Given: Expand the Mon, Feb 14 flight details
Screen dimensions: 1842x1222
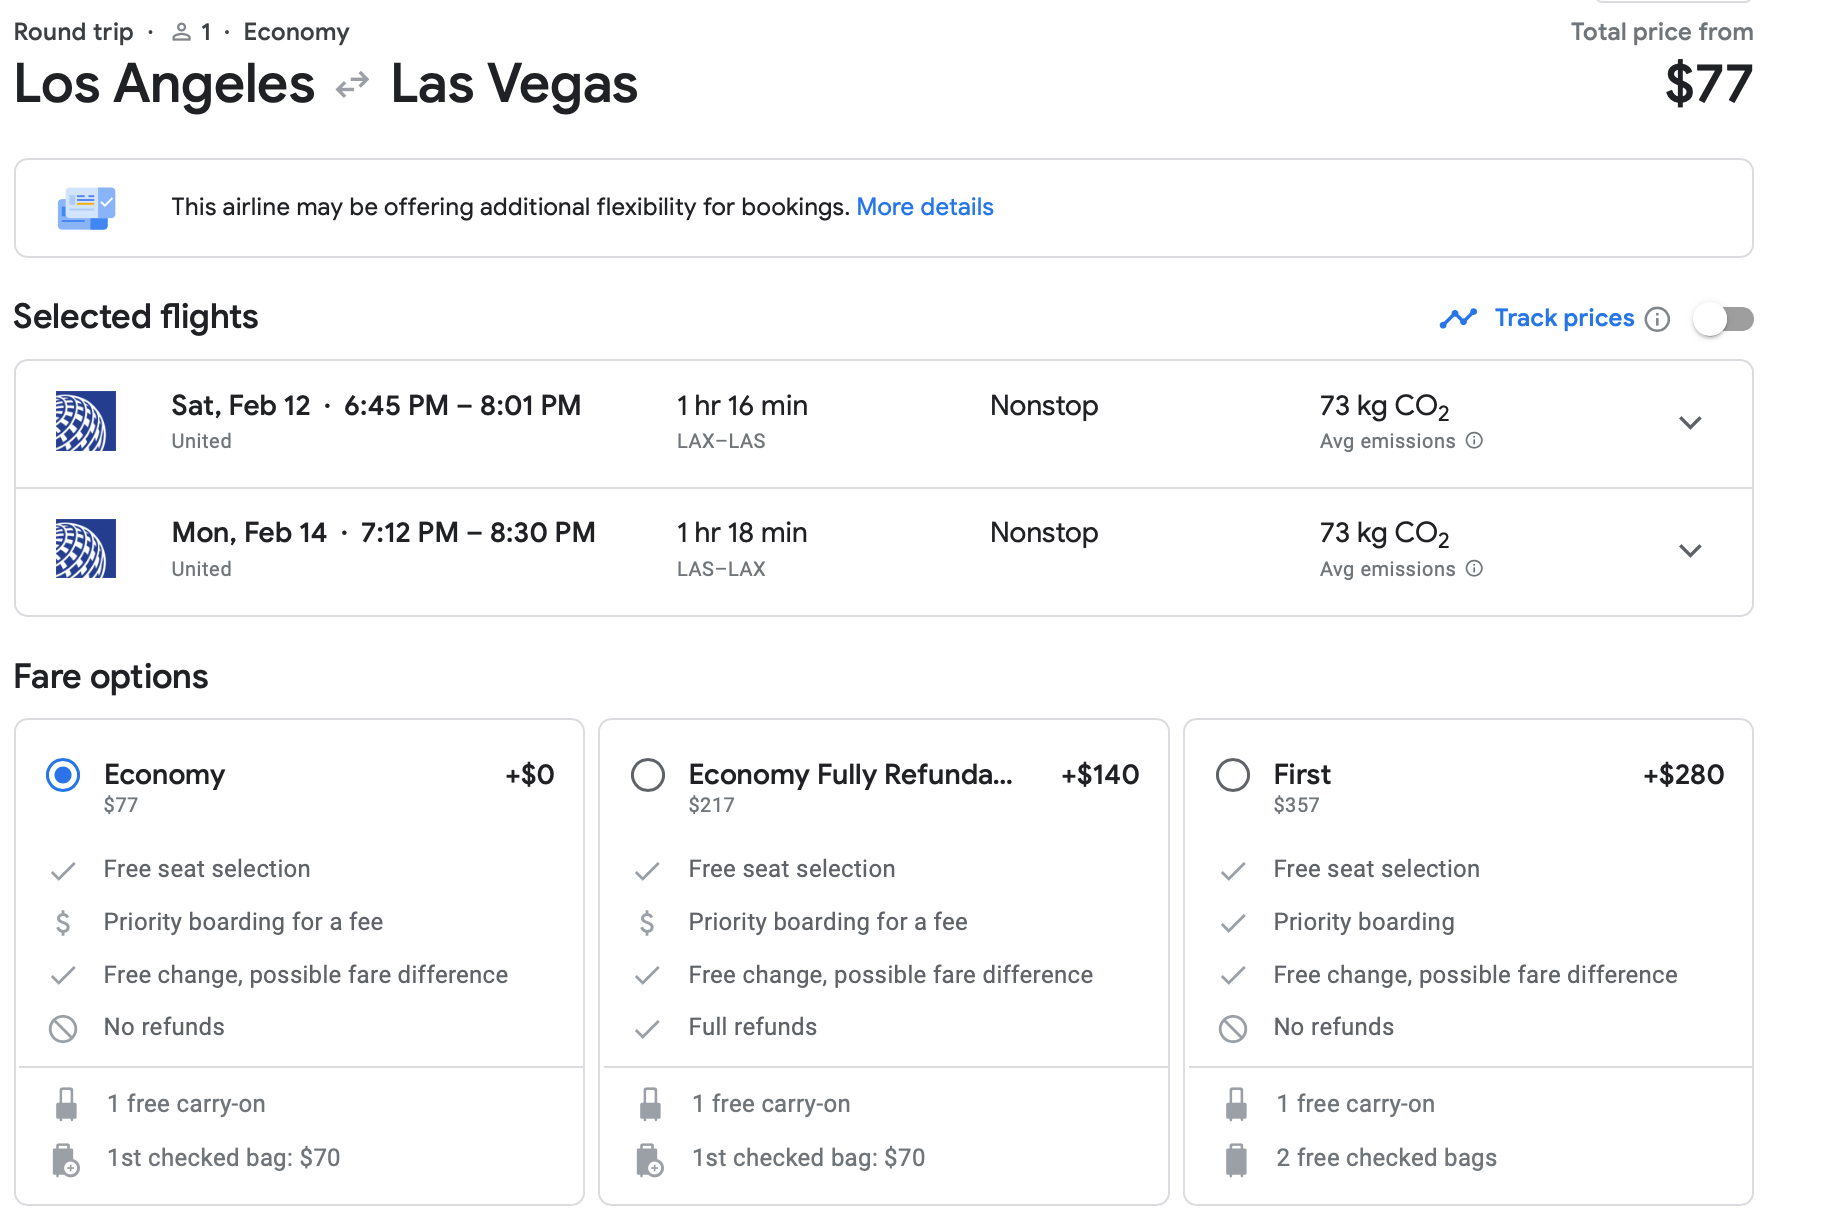Looking at the screenshot, I should tap(1690, 551).
